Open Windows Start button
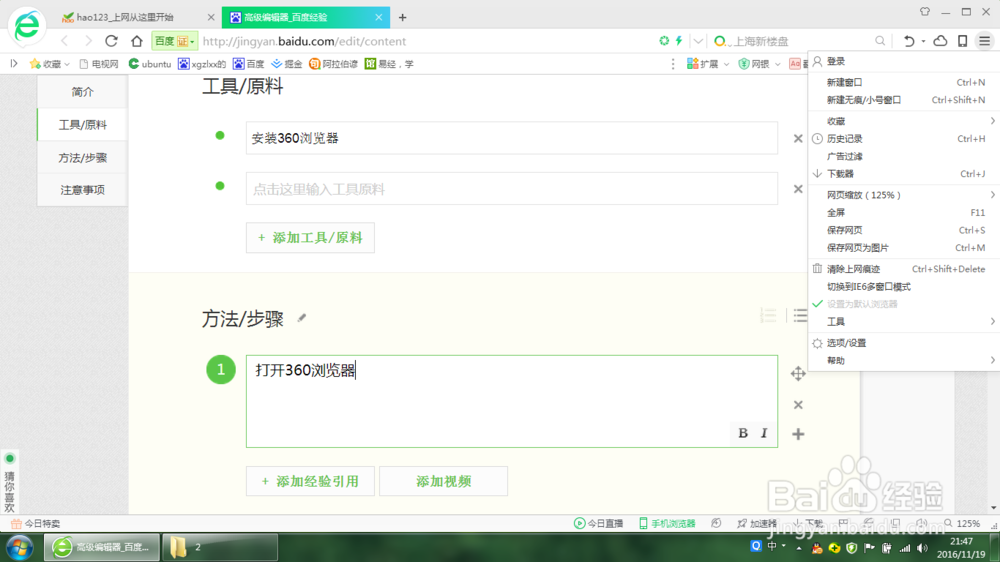Viewport: 1000px width, 562px height. [20, 547]
